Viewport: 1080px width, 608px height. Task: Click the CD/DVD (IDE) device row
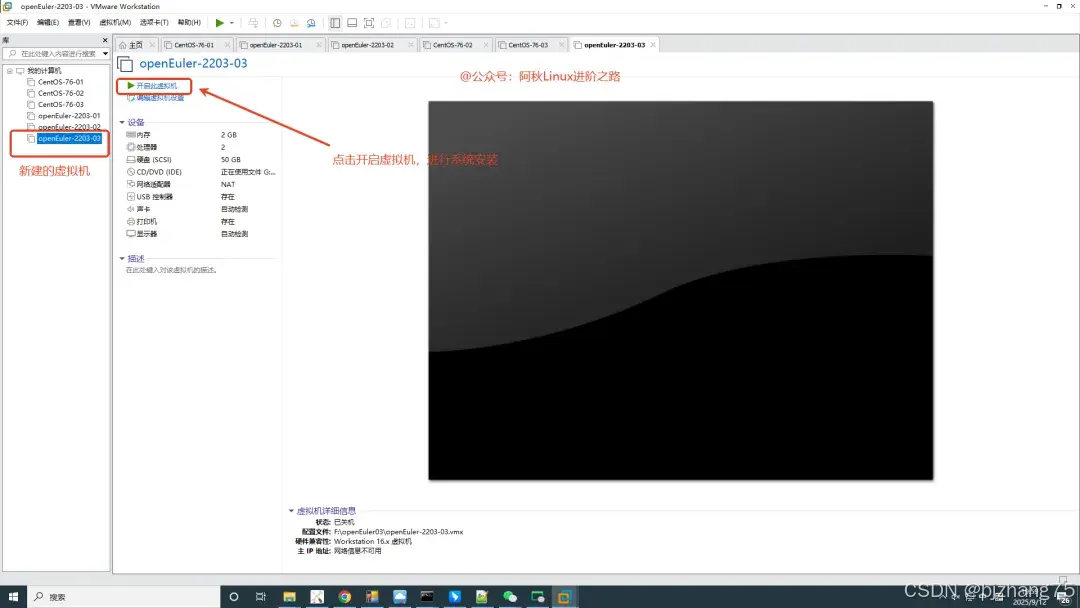click(201, 172)
